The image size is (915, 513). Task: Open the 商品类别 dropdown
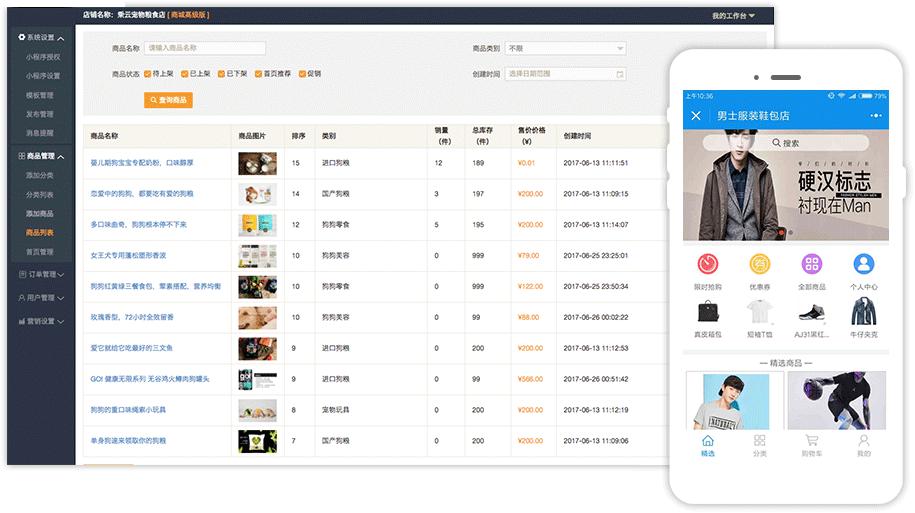565,48
